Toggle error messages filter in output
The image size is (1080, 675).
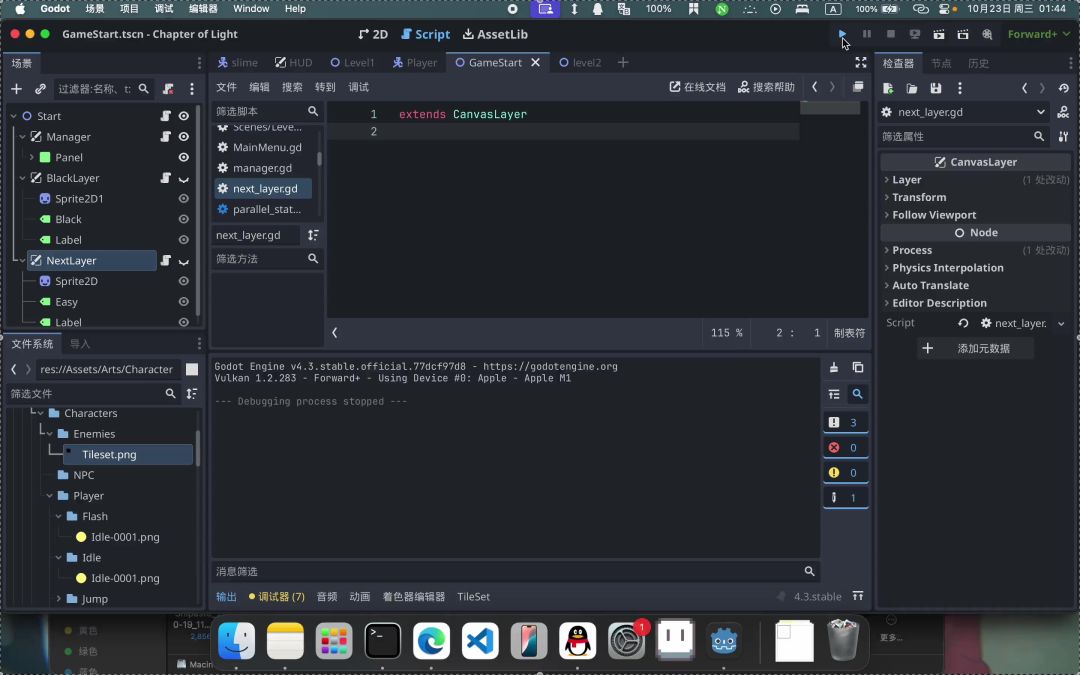click(845, 447)
